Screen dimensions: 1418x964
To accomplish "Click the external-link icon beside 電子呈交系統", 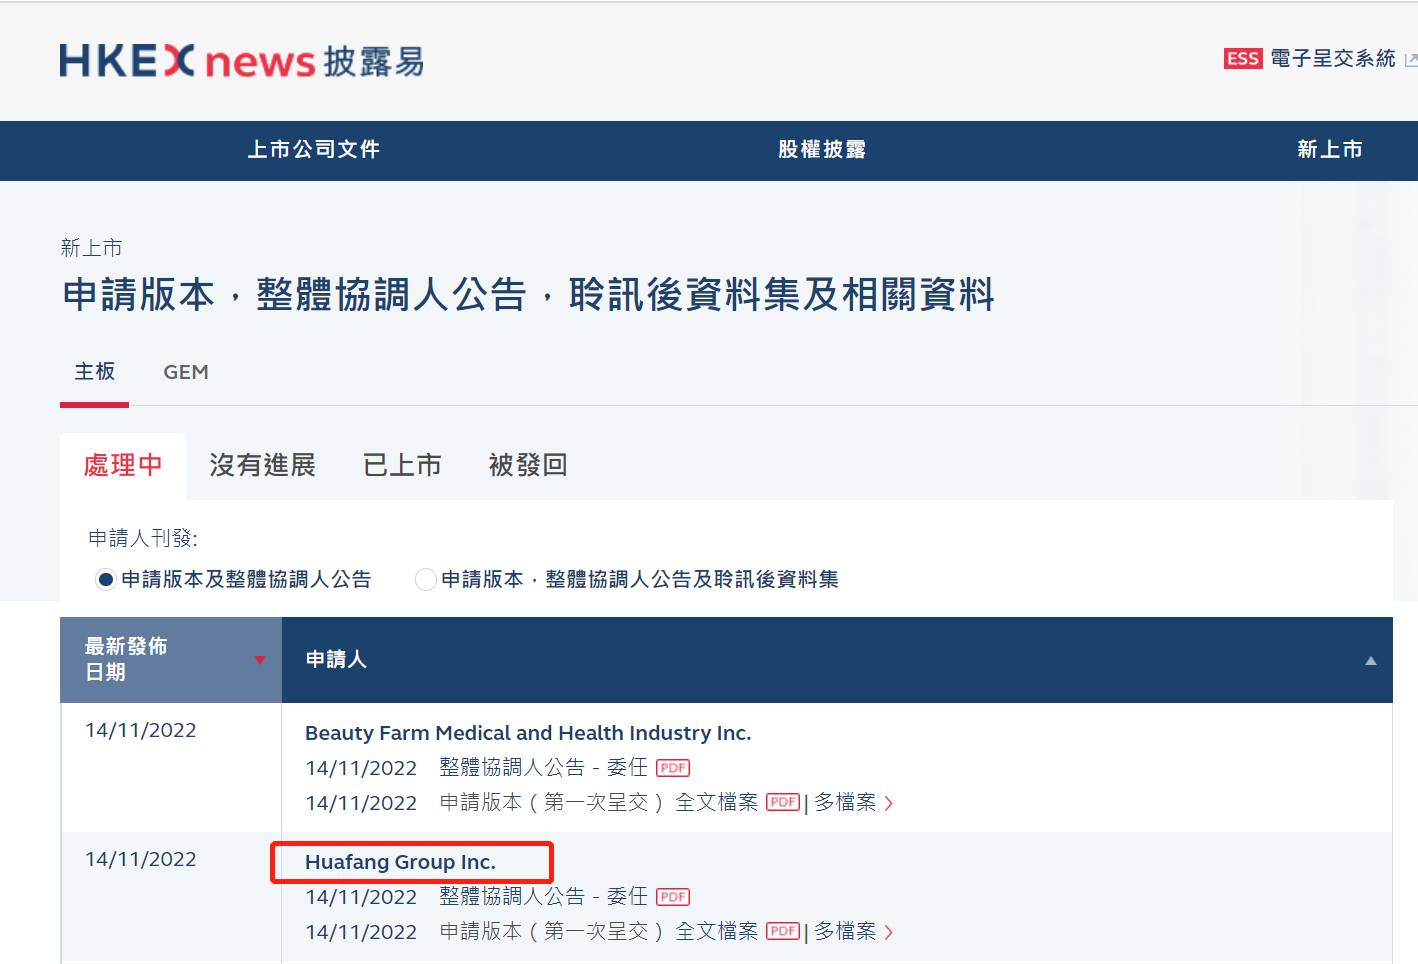I will click(x=1410, y=60).
